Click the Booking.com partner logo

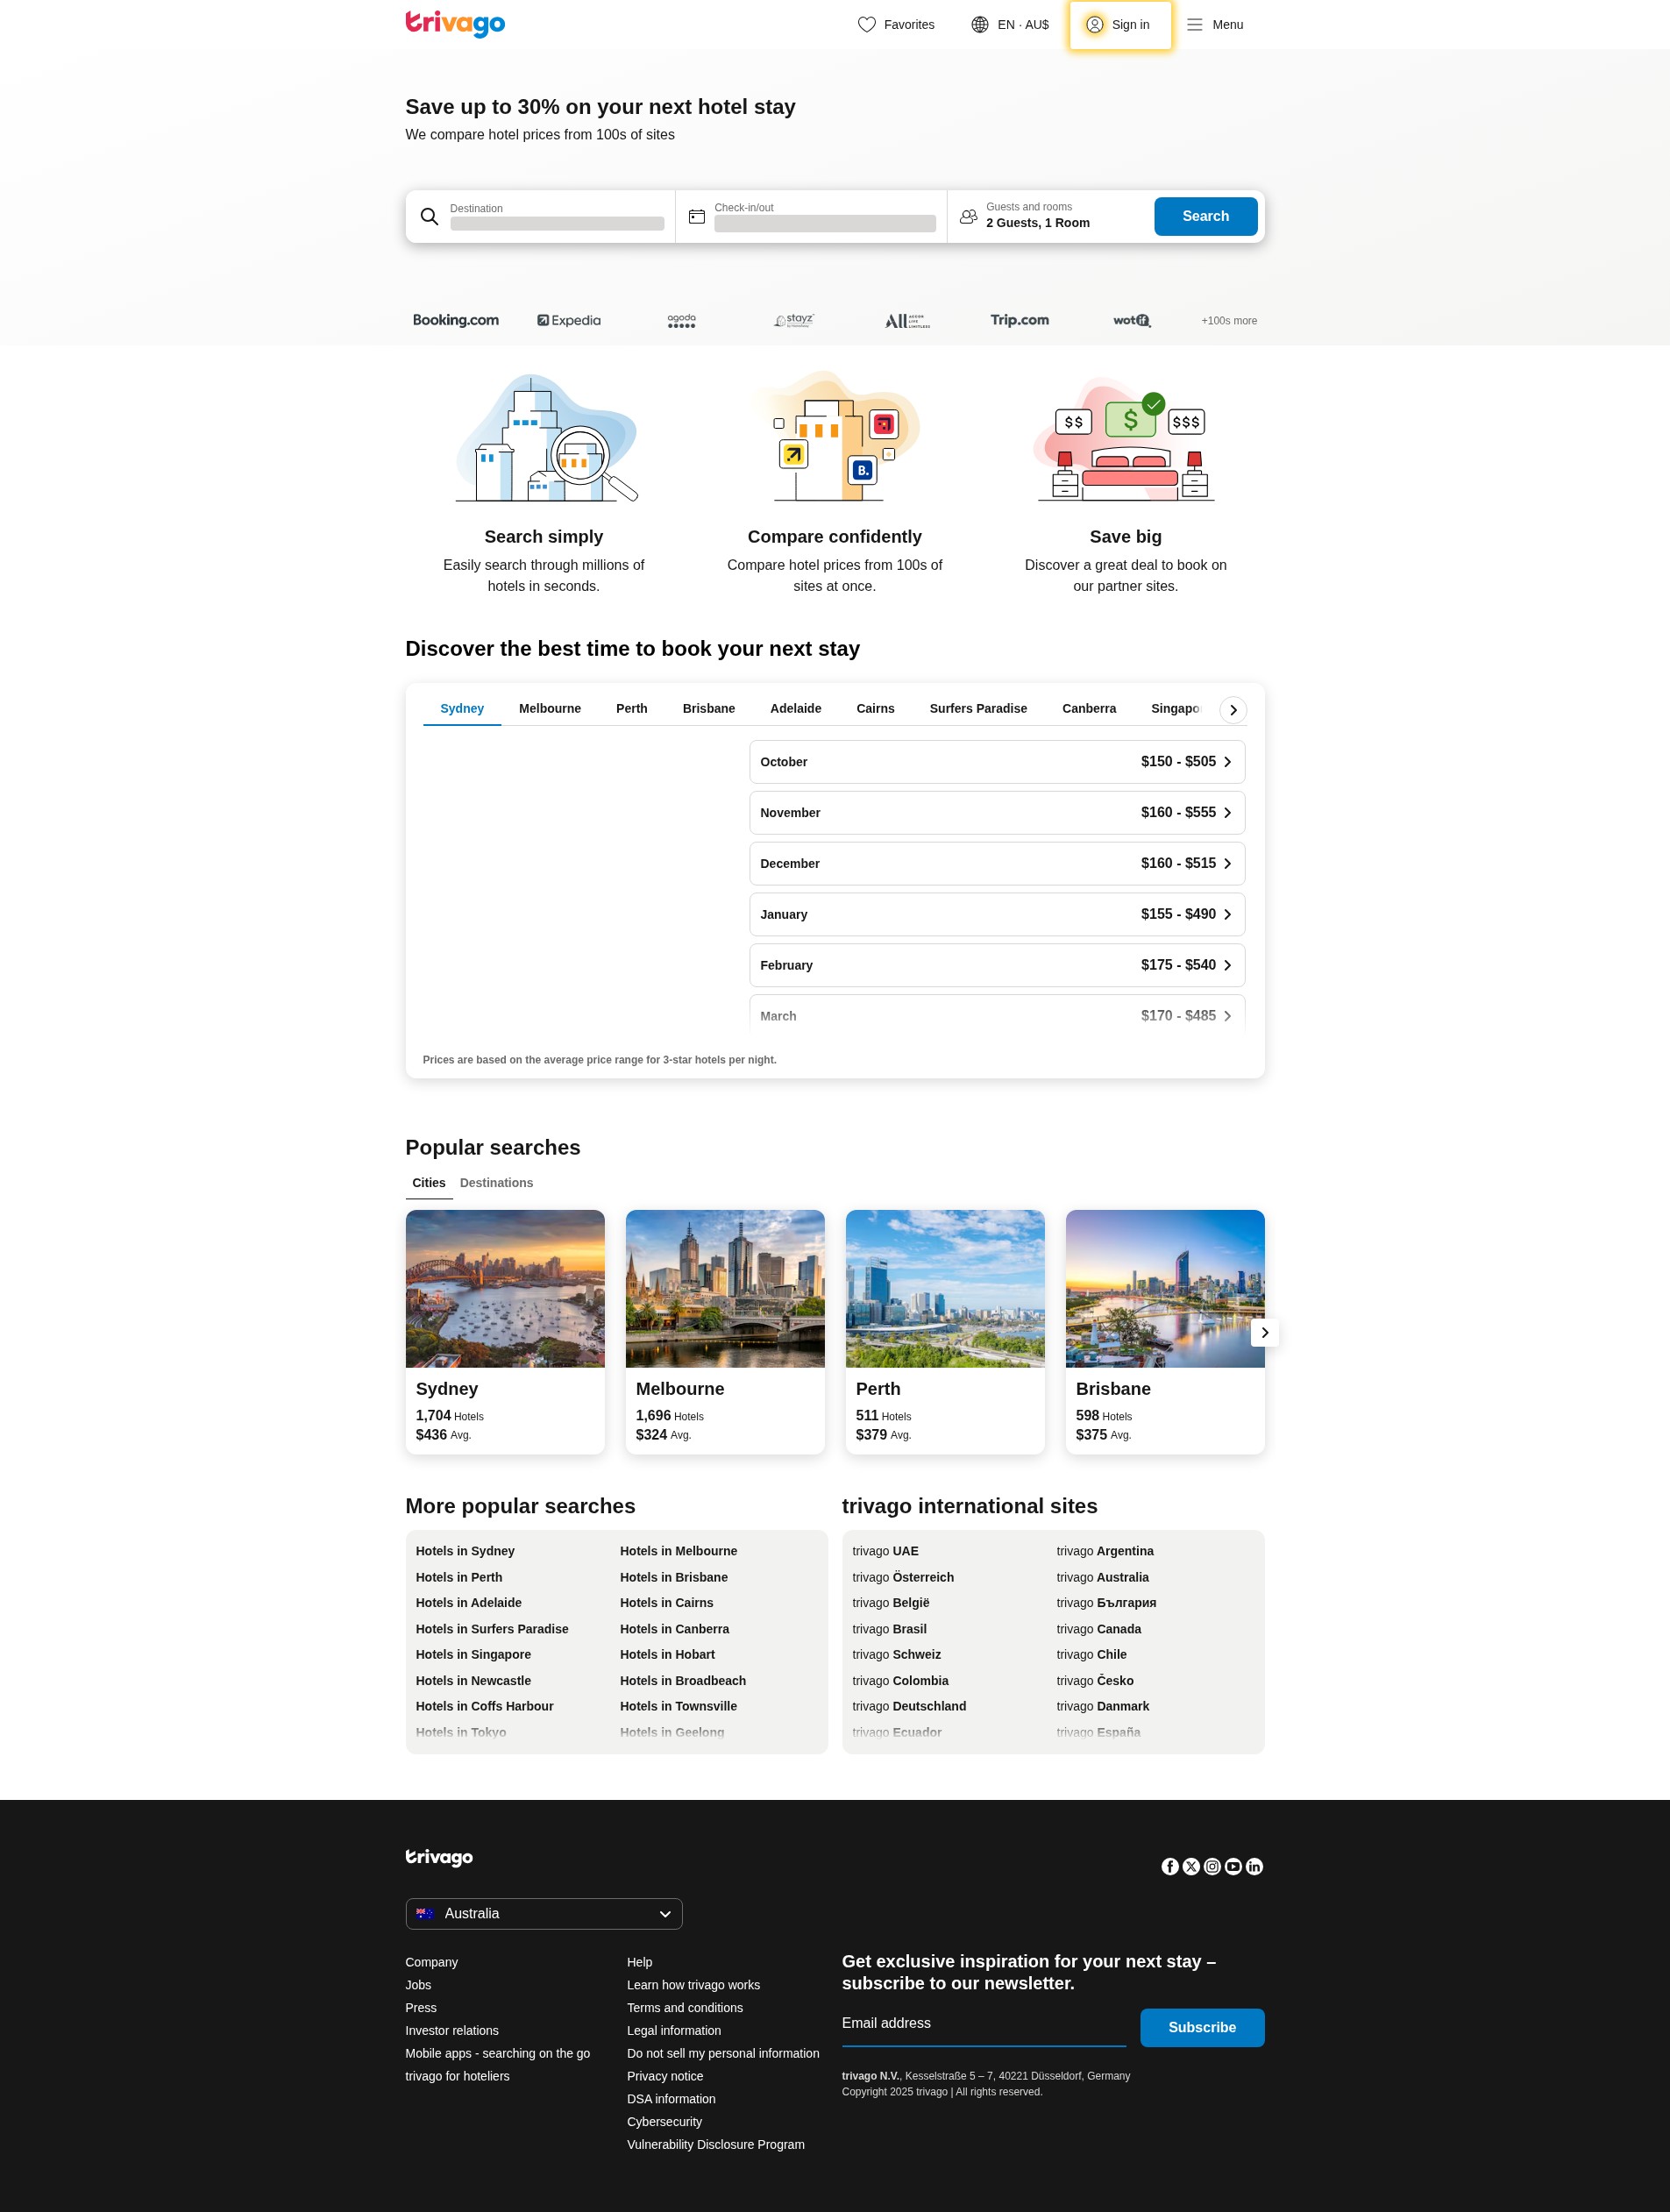point(456,320)
